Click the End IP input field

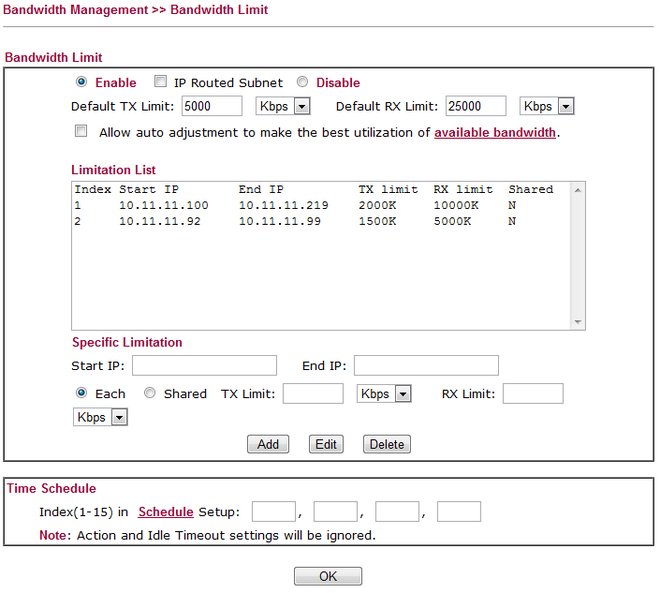pyautogui.click(x=426, y=366)
